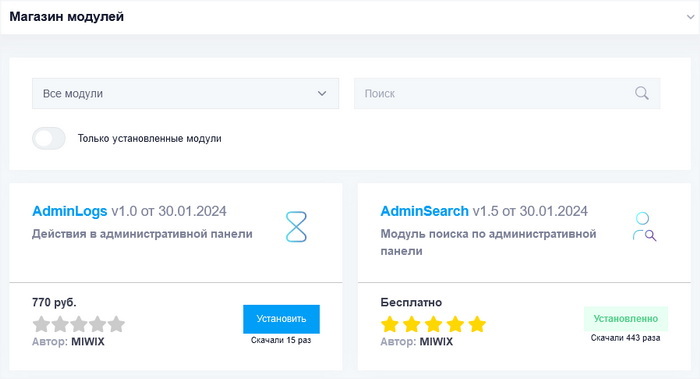Focus the 'Поиск' search input field
Screen dimensions: 700x379
[x=507, y=93]
